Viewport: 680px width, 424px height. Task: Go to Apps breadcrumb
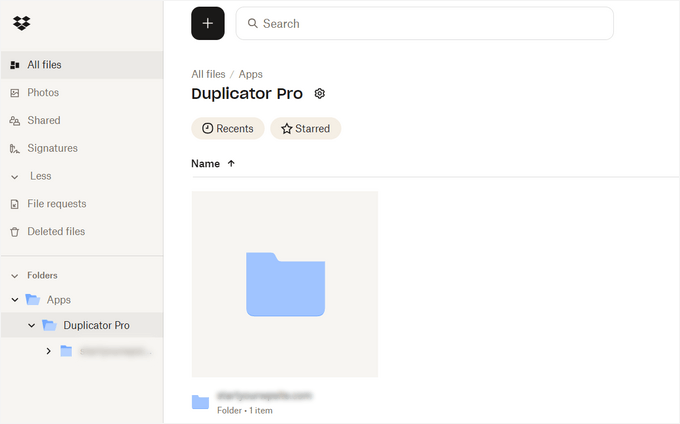pos(251,74)
